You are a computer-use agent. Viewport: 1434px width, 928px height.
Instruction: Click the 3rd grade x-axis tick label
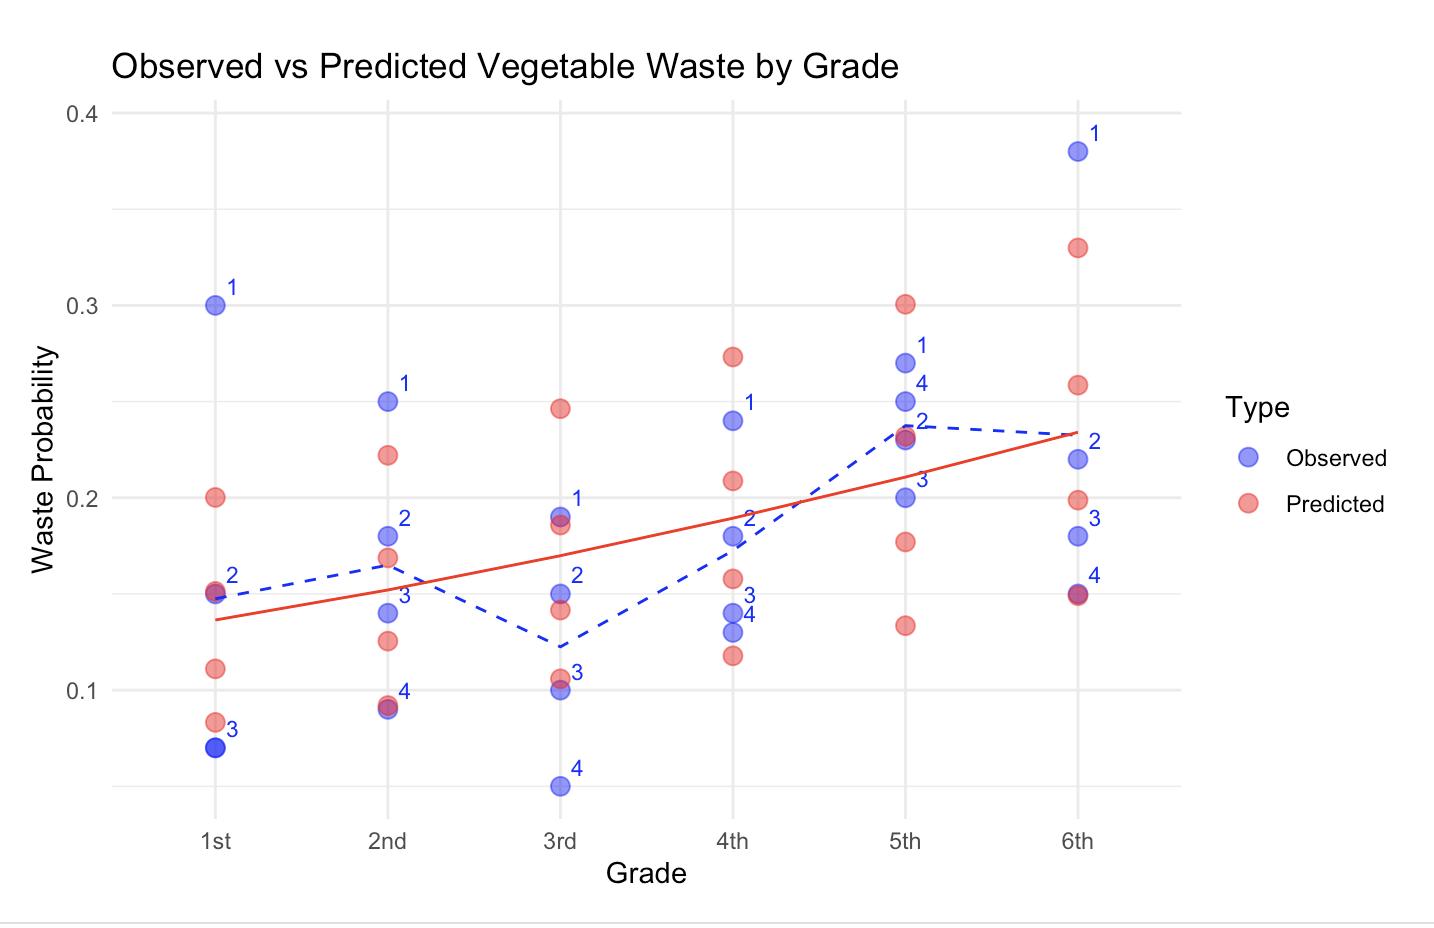click(560, 841)
